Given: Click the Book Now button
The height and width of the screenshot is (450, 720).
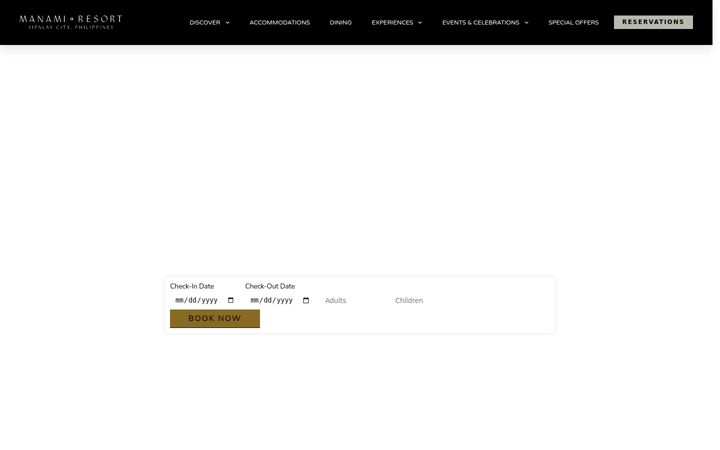Looking at the screenshot, I should coord(215,319).
